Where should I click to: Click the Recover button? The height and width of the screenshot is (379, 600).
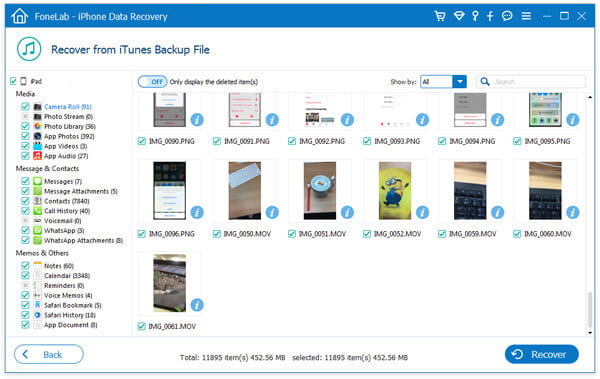point(541,354)
